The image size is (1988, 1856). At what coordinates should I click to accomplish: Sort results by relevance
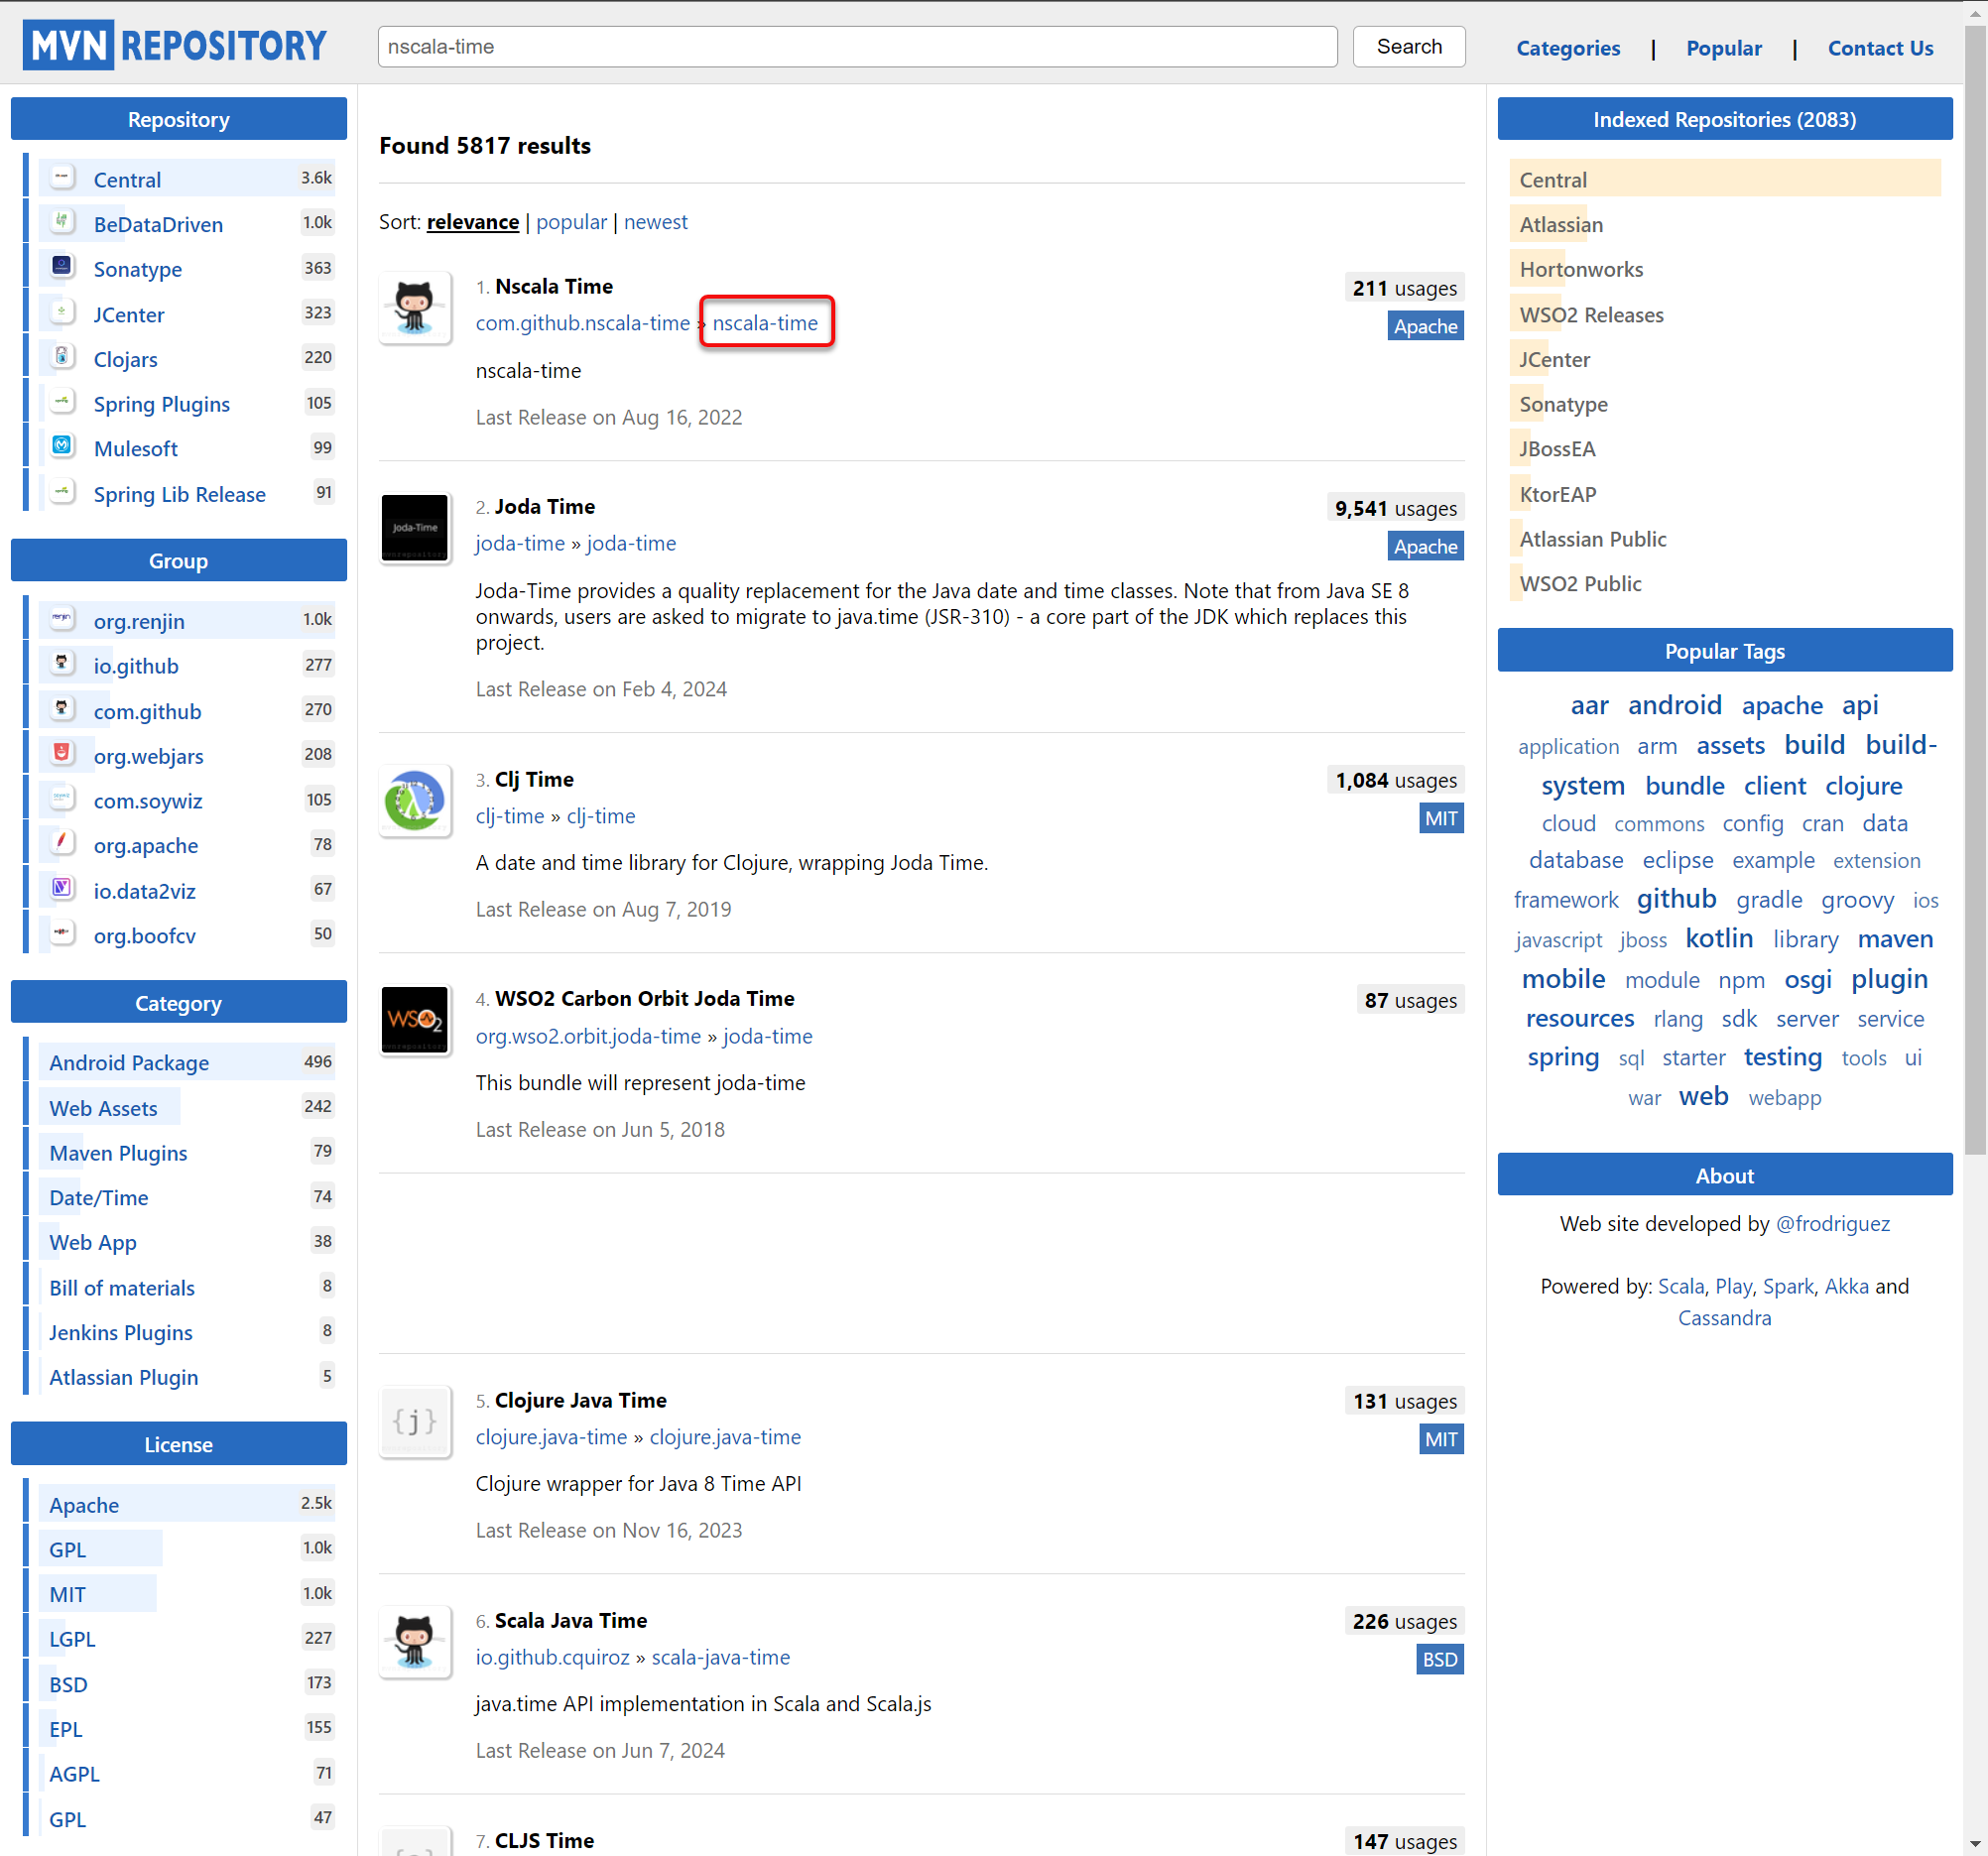473,222
